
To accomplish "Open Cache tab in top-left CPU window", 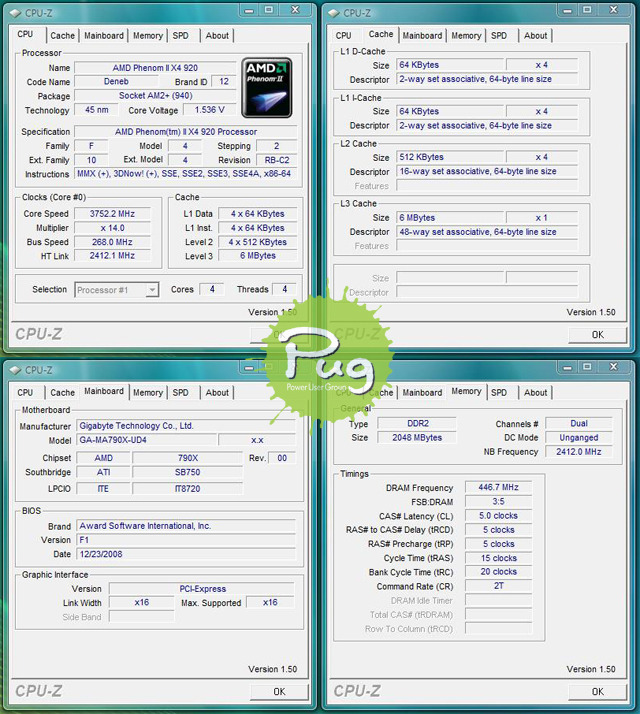I will (62, 36).
